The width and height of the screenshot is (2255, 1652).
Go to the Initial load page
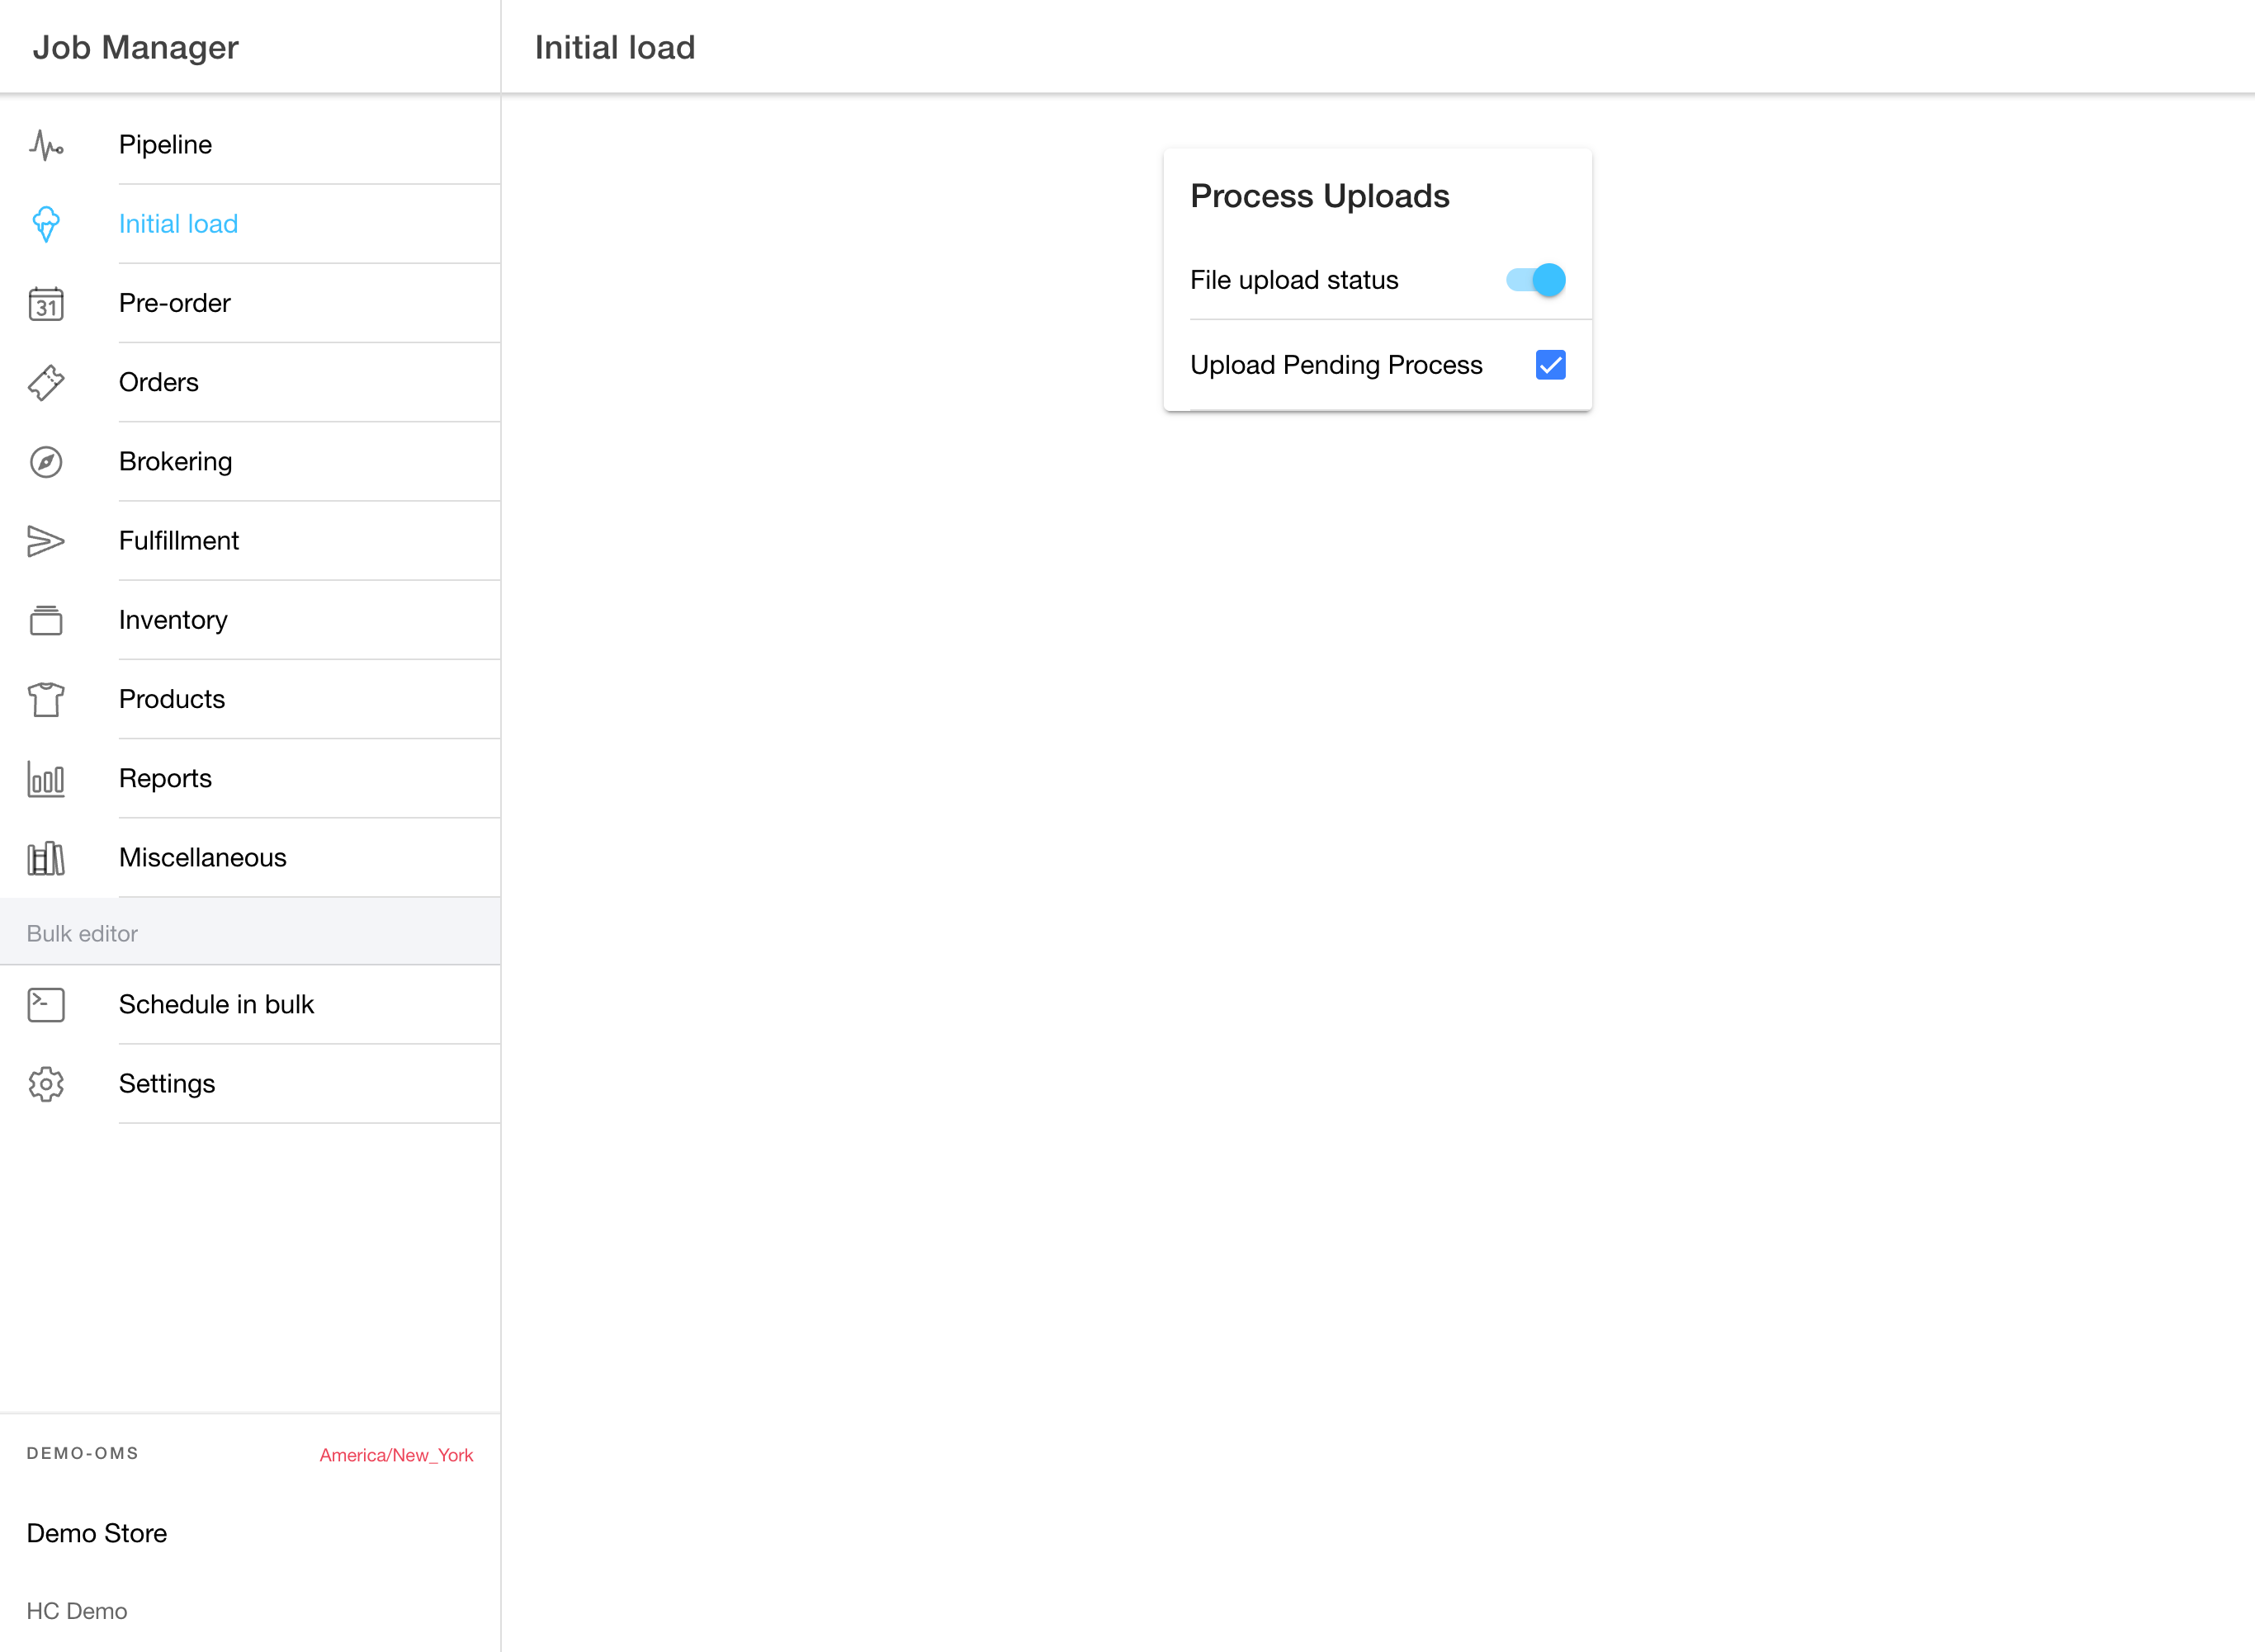(x=178, y=224)
